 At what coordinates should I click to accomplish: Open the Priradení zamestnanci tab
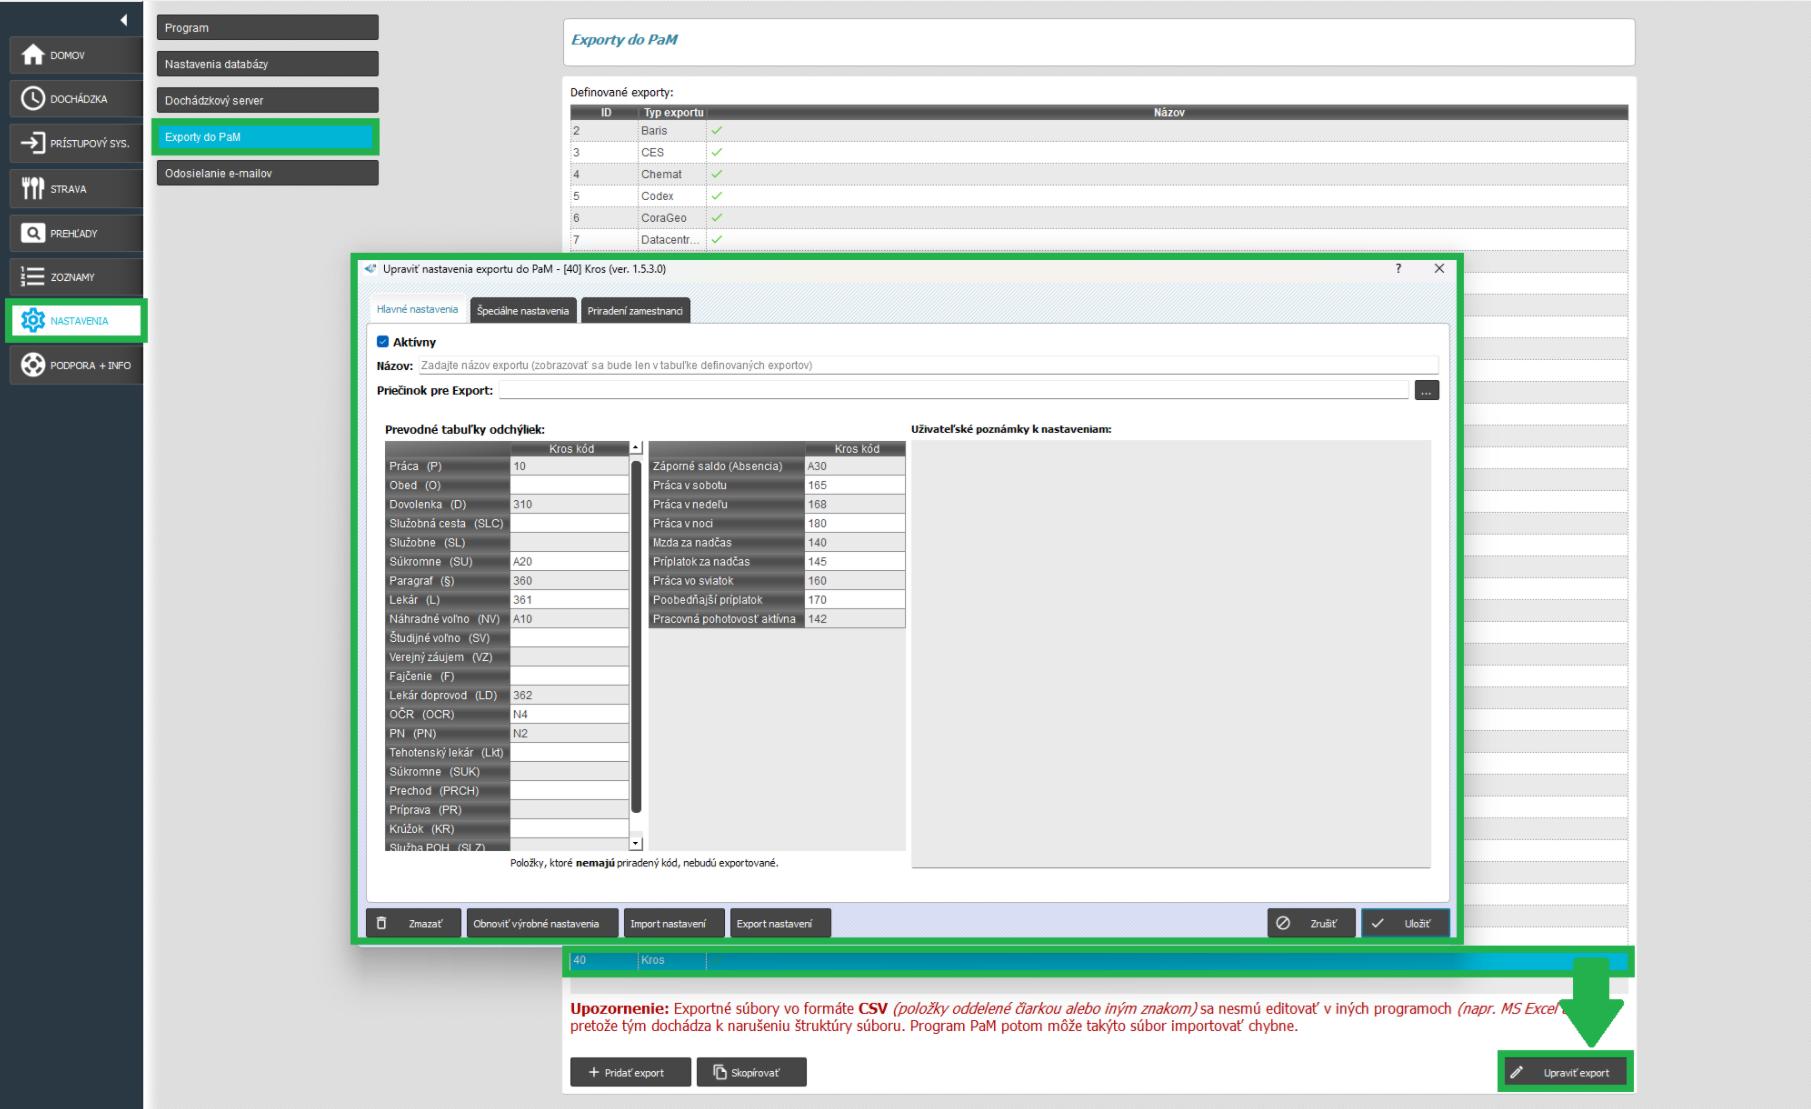click(x=634, y=311)
